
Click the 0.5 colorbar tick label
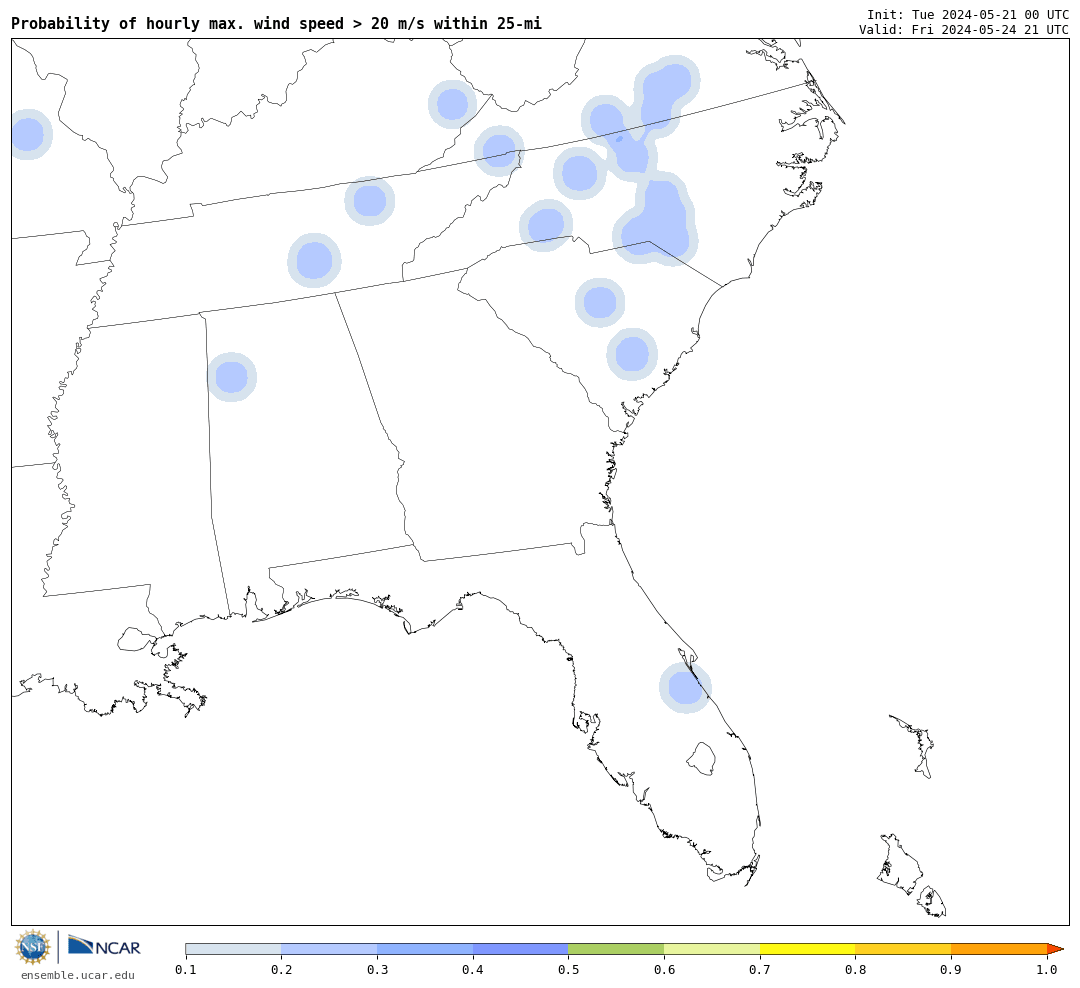568,970
